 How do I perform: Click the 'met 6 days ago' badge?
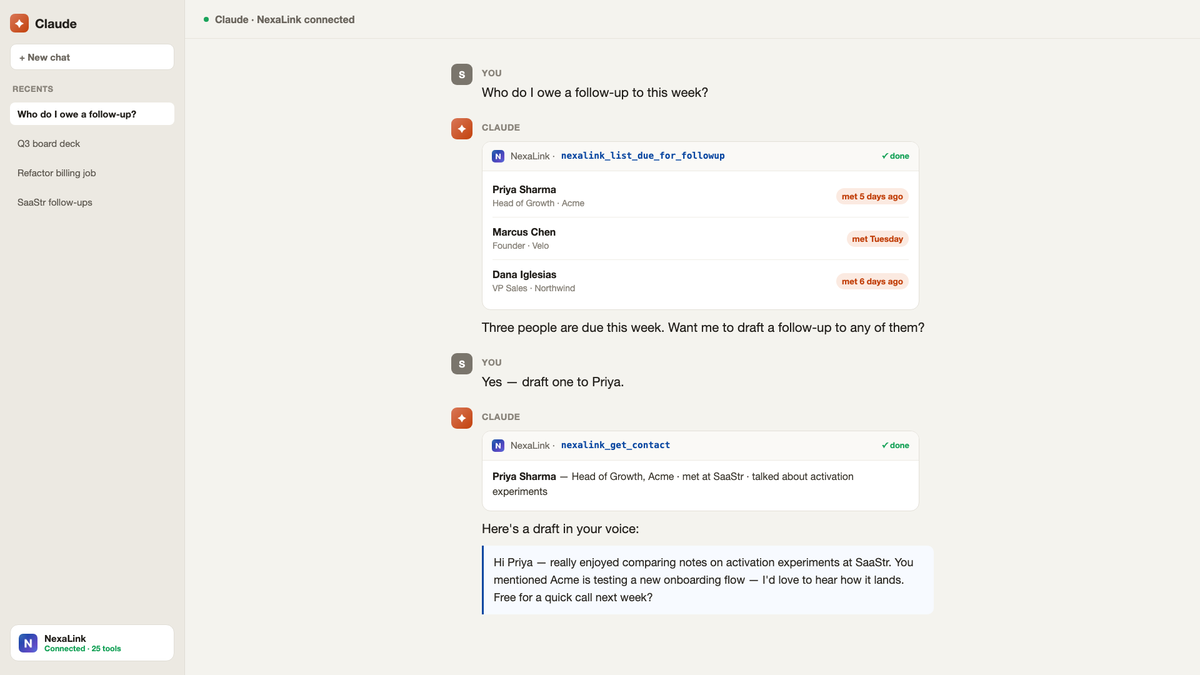pos(872,281)
